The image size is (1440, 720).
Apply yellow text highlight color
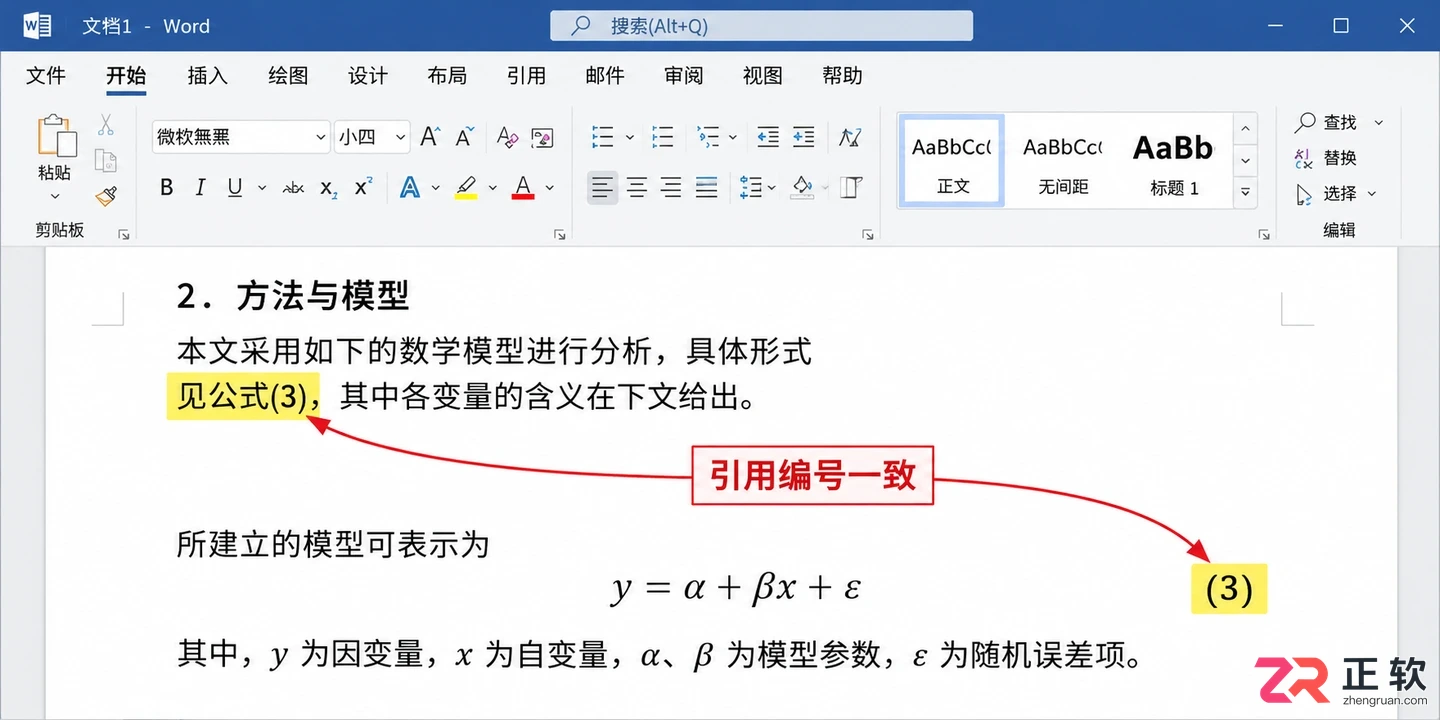(466, 187)
